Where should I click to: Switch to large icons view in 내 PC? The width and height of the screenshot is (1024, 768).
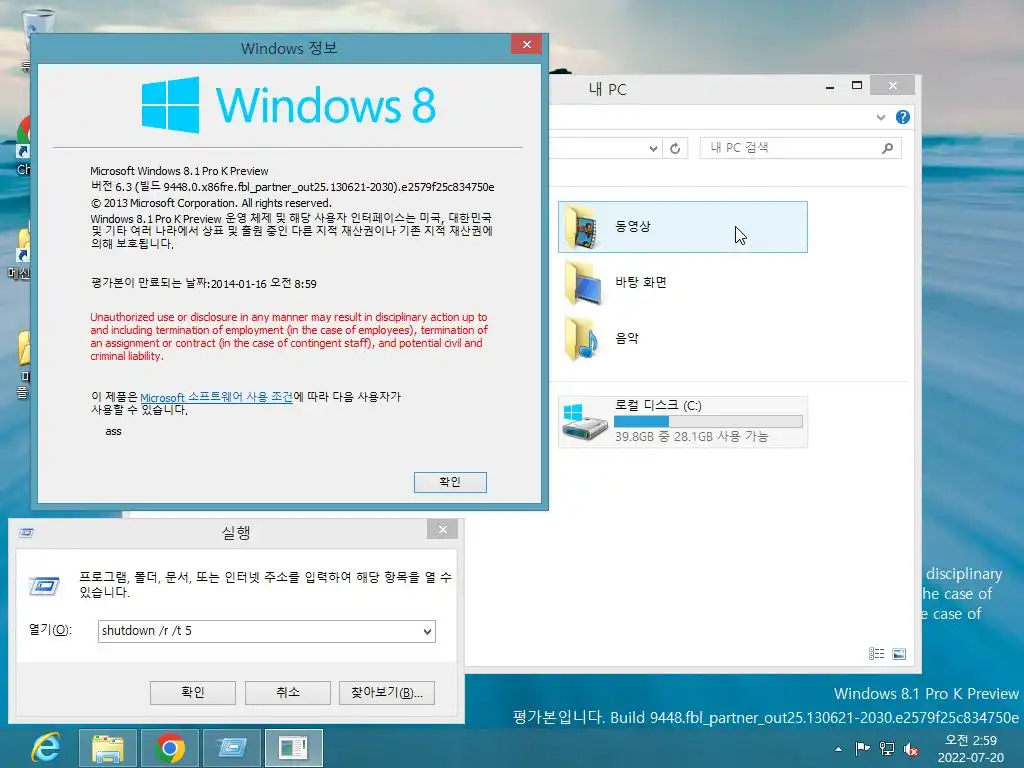[x=899, y=654]
